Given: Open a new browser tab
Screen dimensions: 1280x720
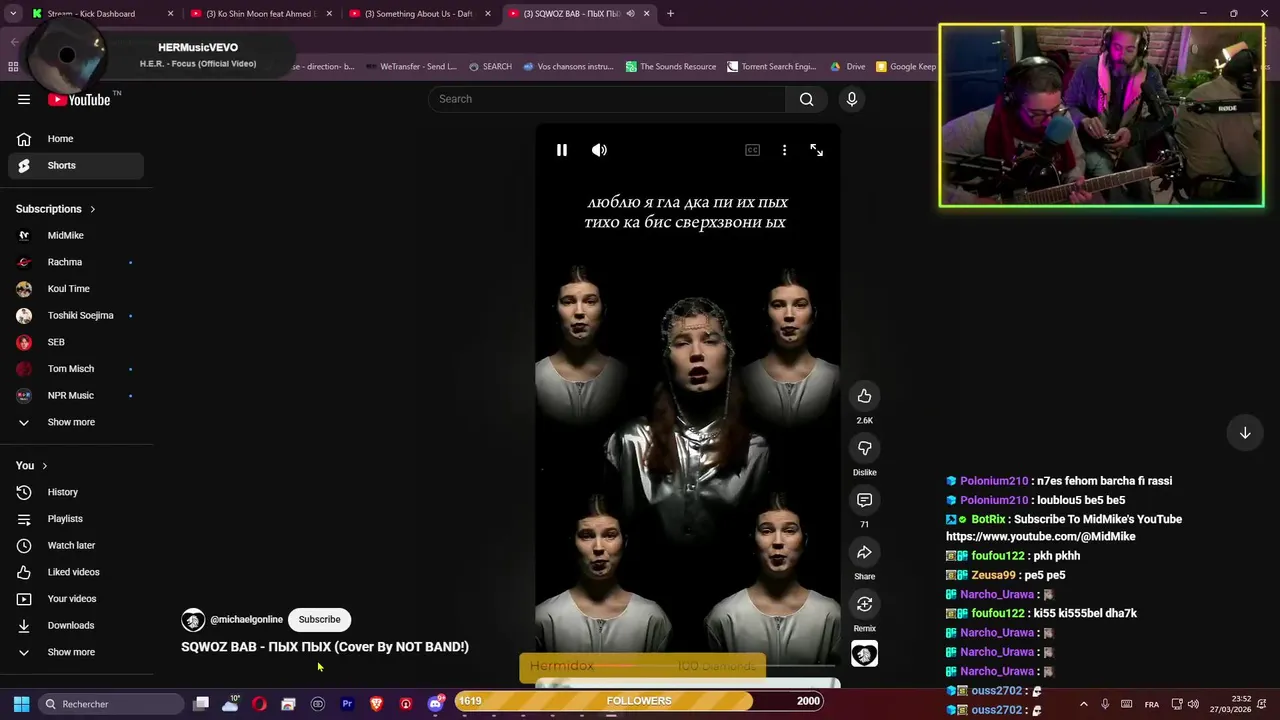Looking at the screenshot, I should 670,14.
